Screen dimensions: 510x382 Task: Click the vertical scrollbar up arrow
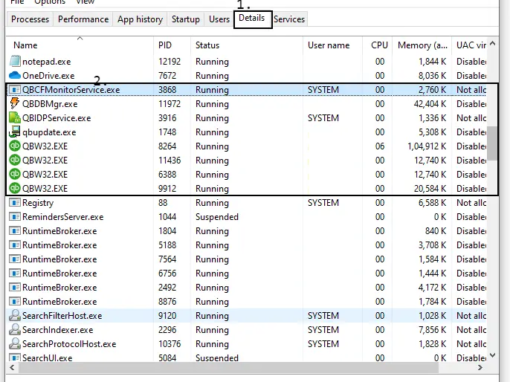(492, 43)
